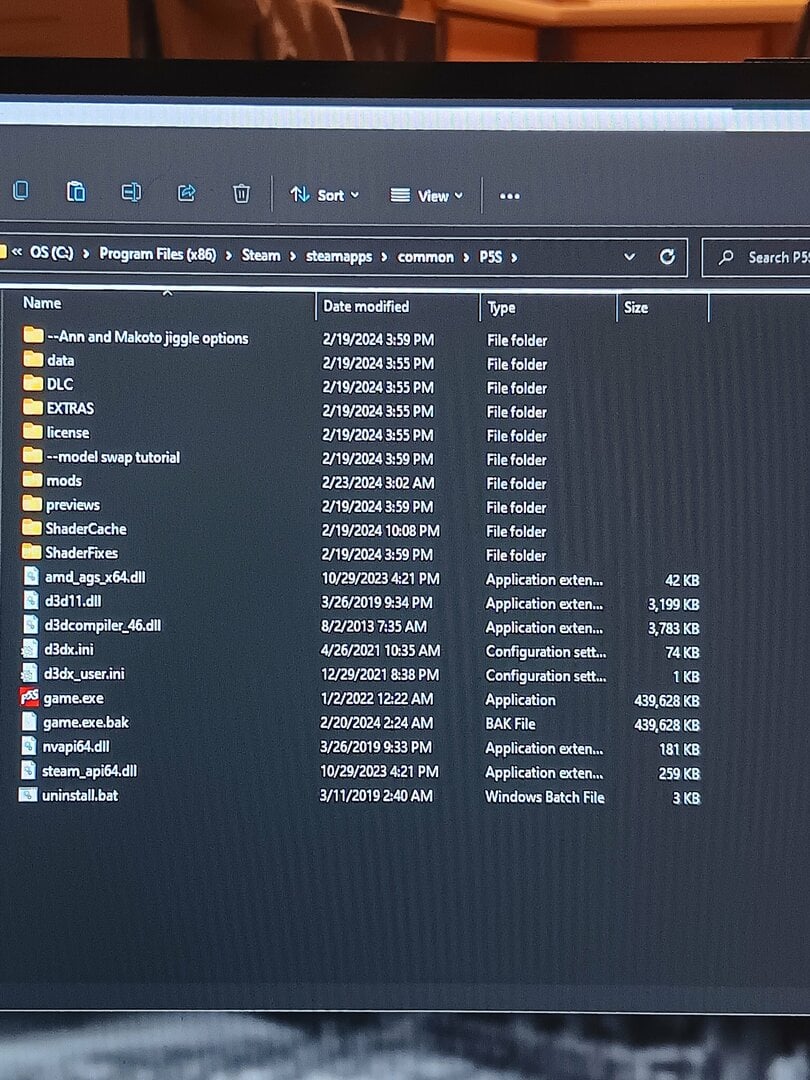Expand chevron after OS (C:) breadcrumb
The image size is (810, 1080).
click(86, 253)
